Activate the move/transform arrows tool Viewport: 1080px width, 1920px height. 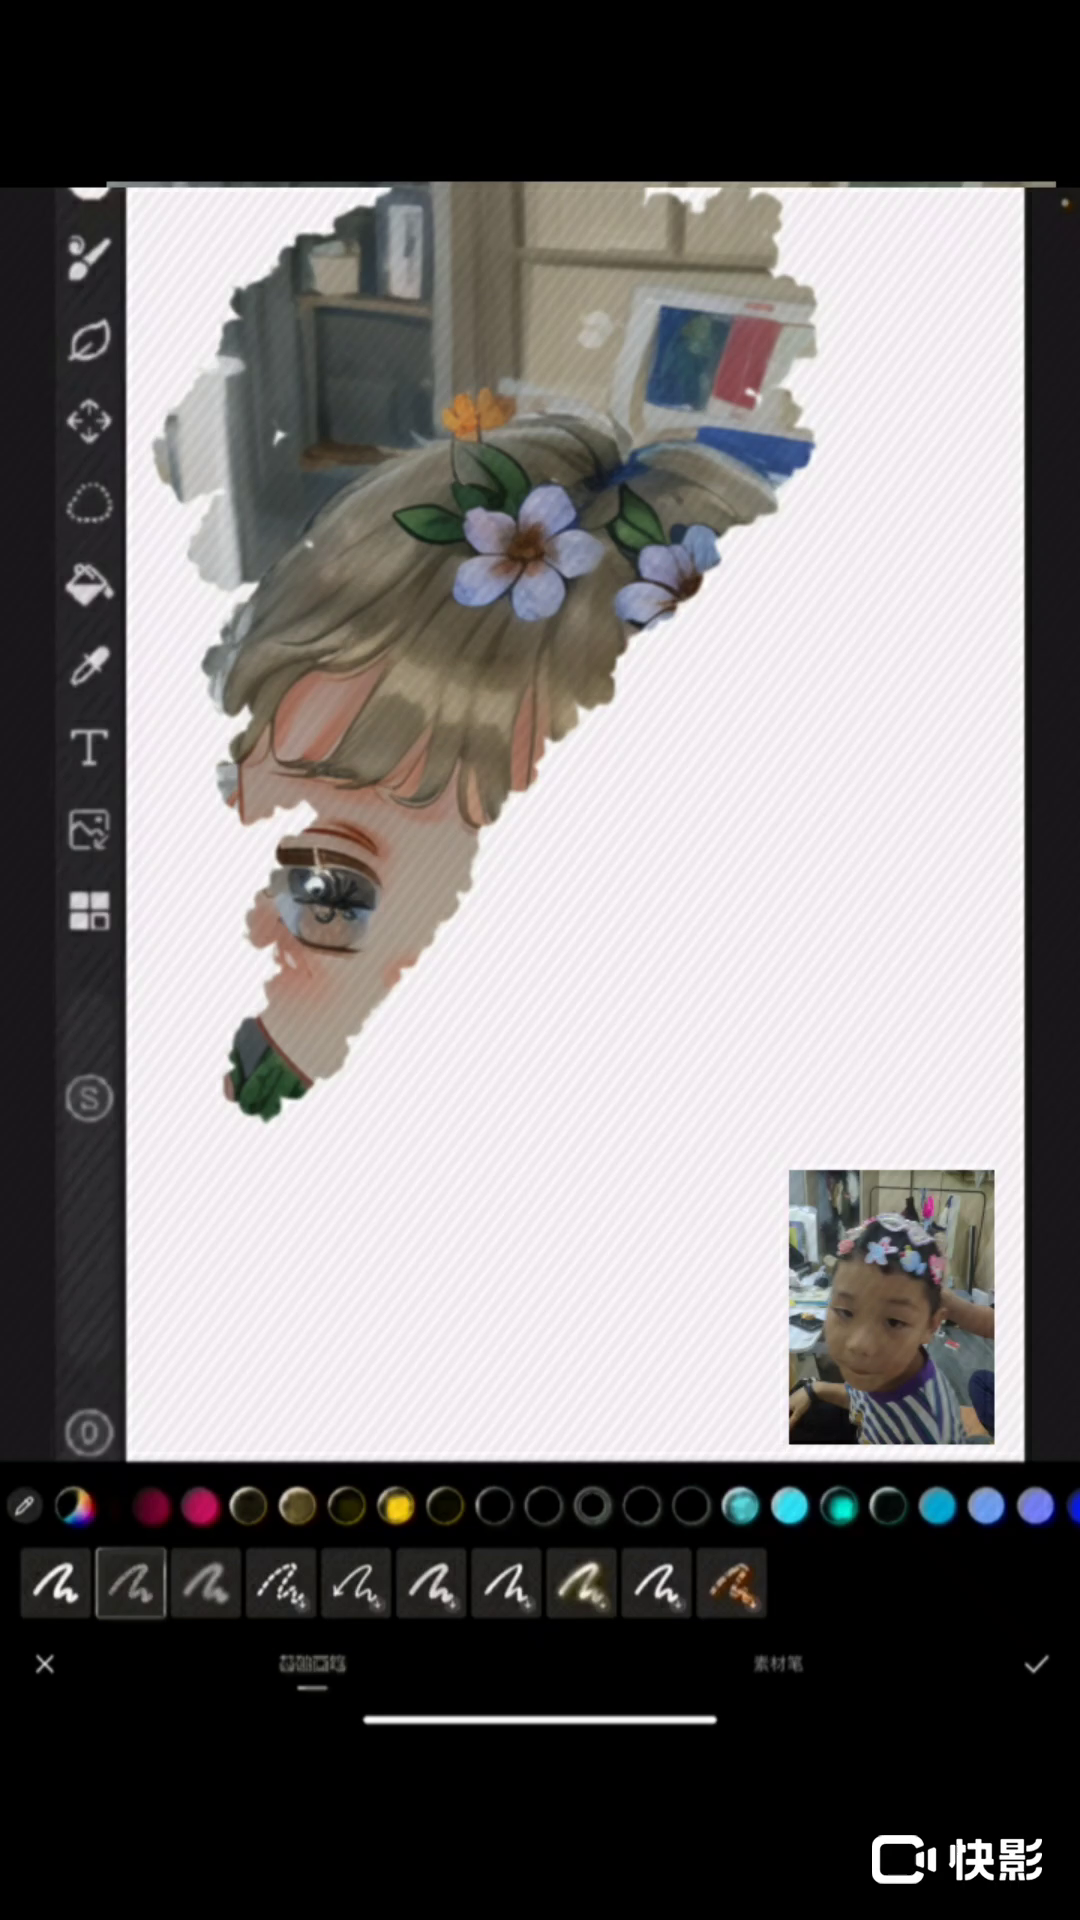[89, 421]
